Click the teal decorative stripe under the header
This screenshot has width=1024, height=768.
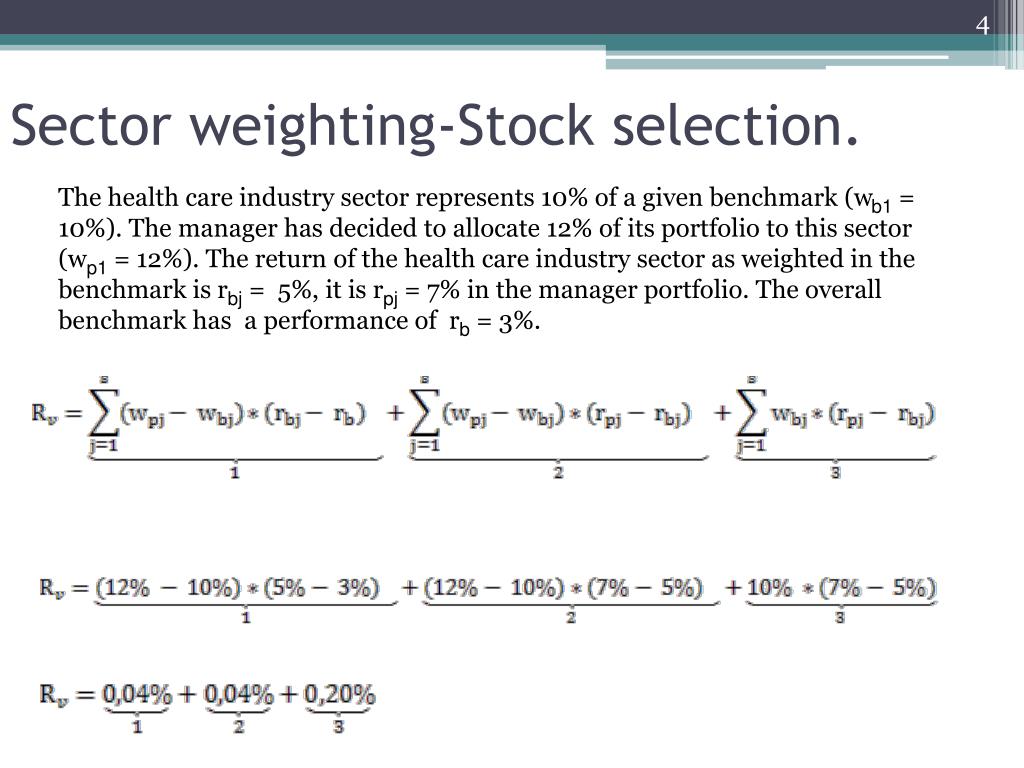304,40
